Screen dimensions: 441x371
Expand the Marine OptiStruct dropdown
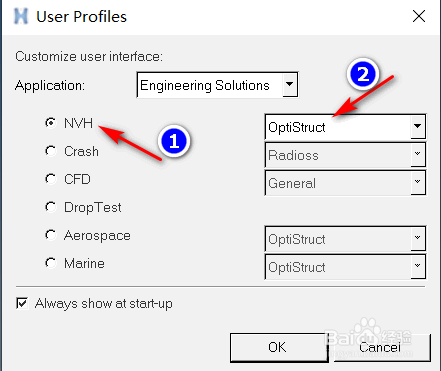point(418,267)
